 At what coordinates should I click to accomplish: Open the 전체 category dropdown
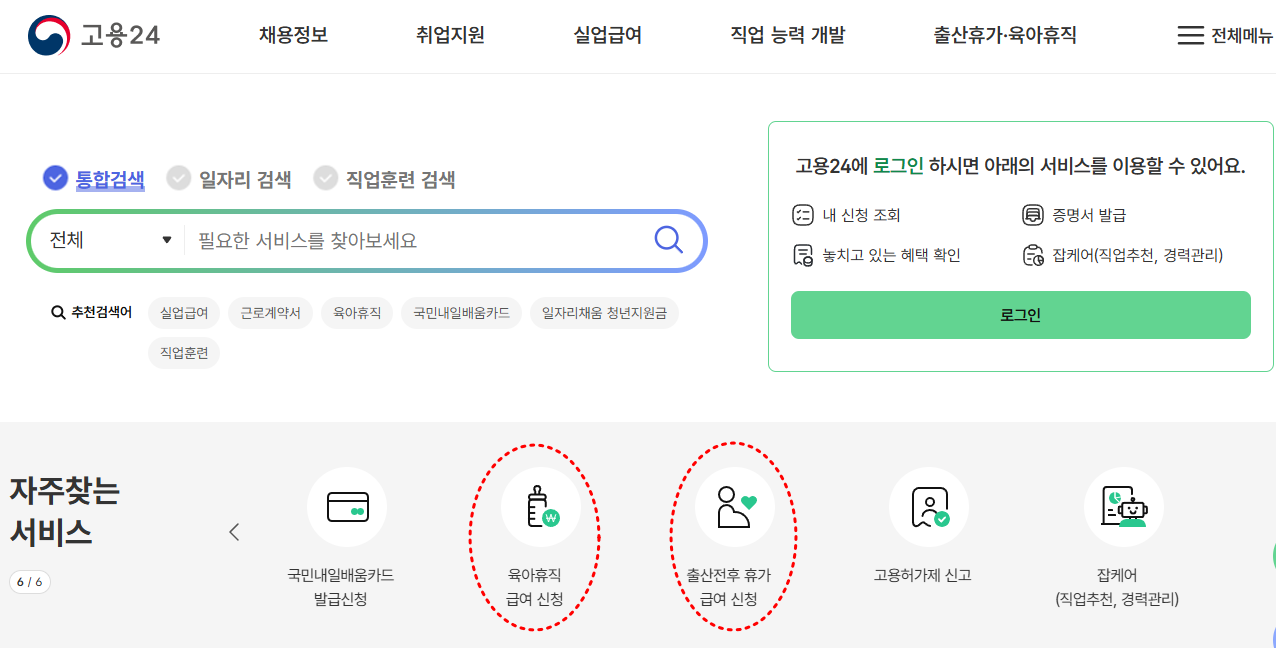click(106, 240)
